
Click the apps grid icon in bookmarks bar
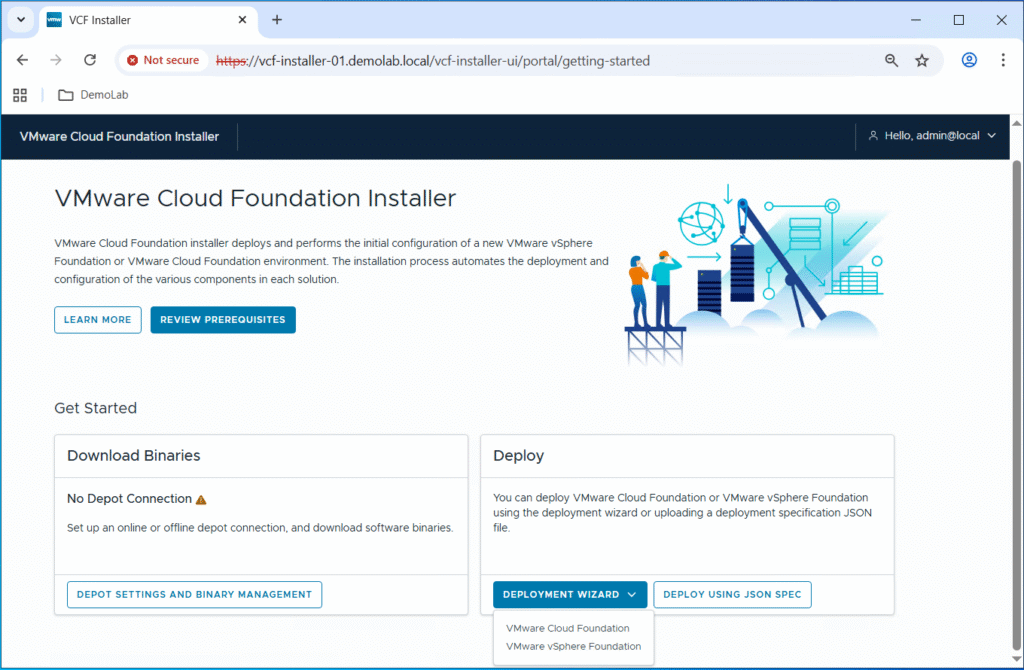coord(19,95)
